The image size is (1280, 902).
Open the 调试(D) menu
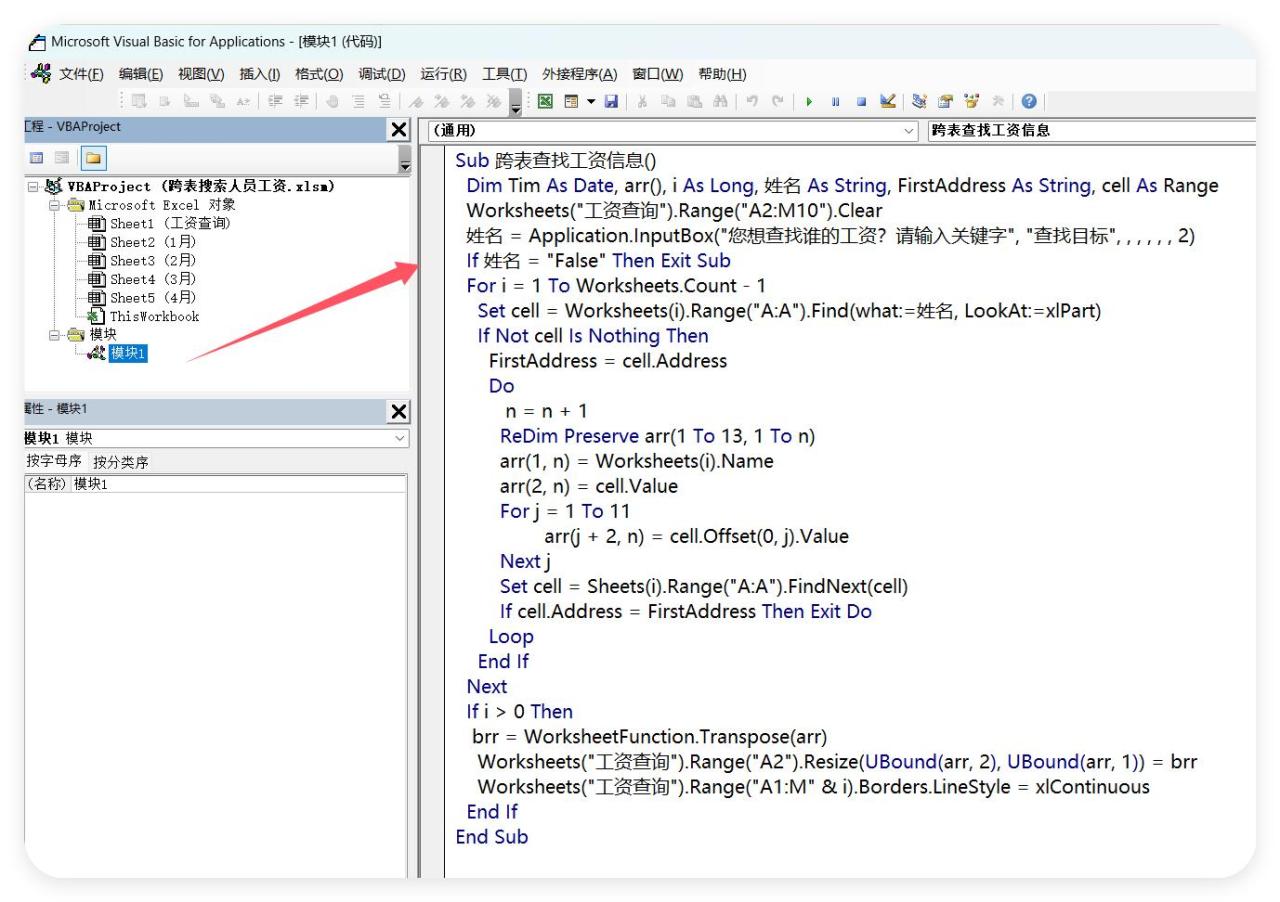tap(382, 74)
